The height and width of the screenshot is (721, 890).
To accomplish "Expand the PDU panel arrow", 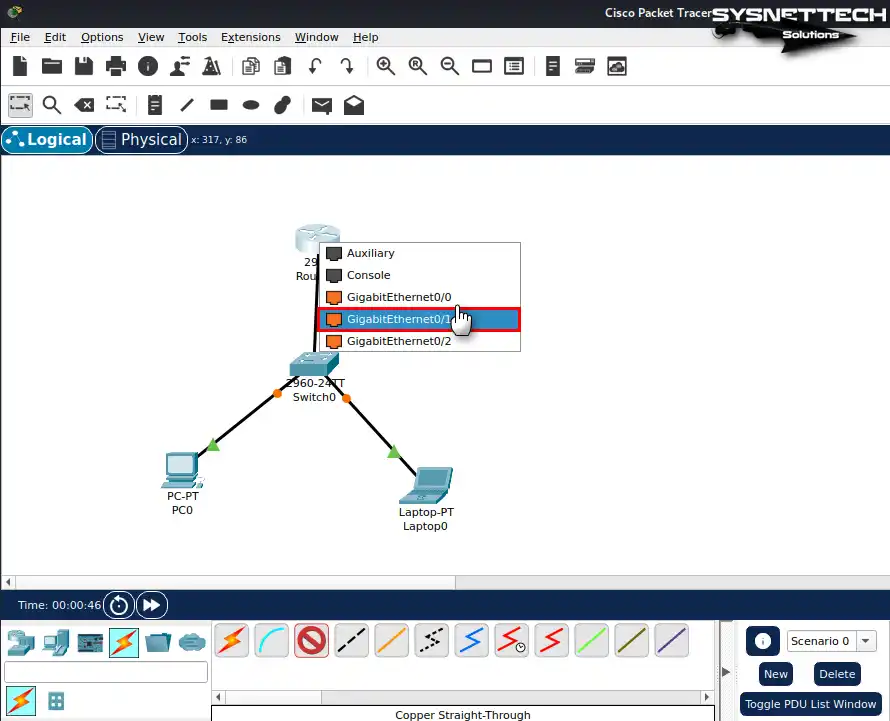I will (x=726, y=672).
